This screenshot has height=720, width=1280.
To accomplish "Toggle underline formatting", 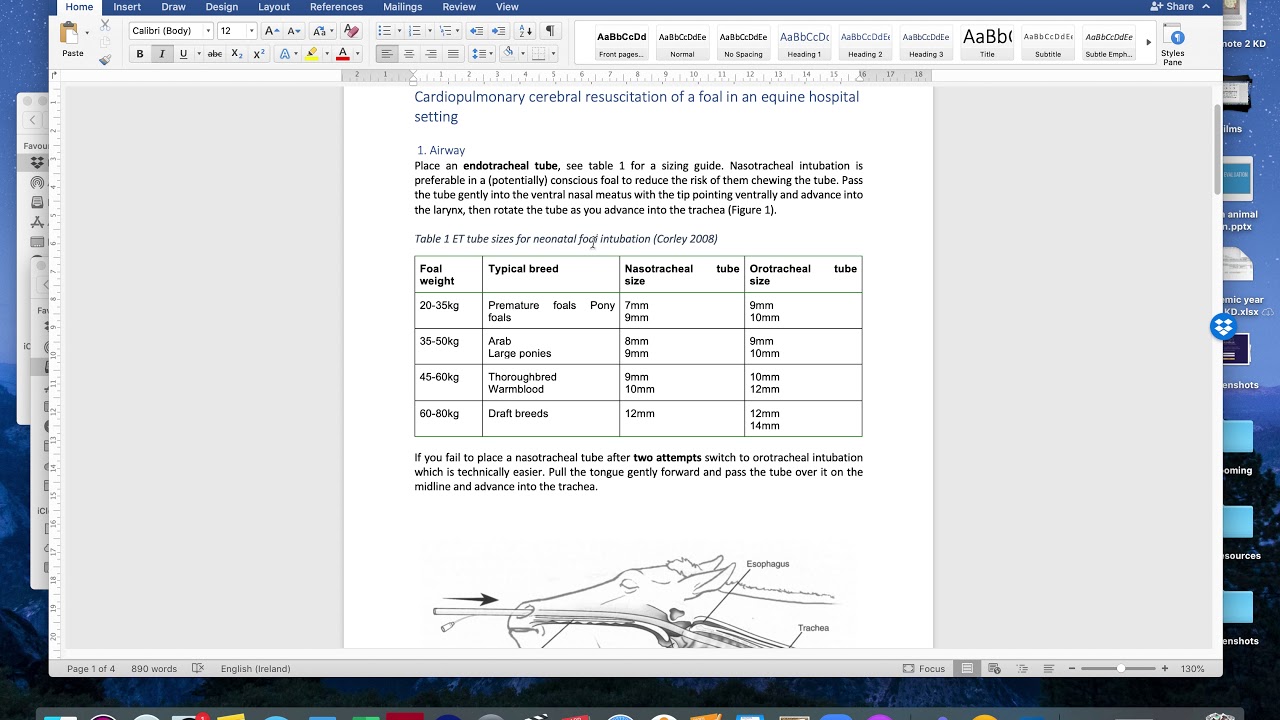I will [183, 54].
